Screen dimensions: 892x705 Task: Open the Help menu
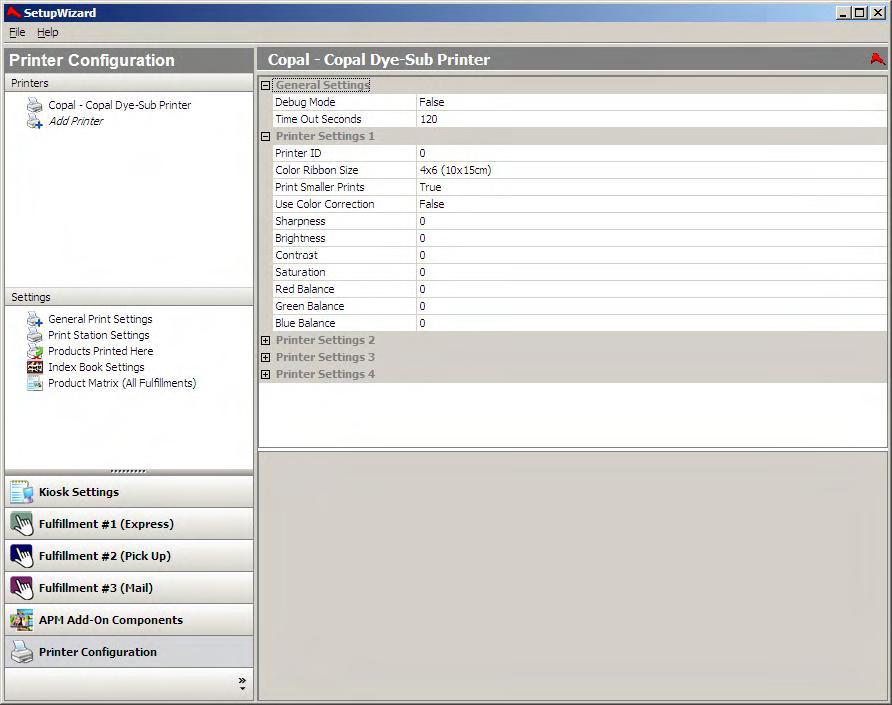(48, 32)
